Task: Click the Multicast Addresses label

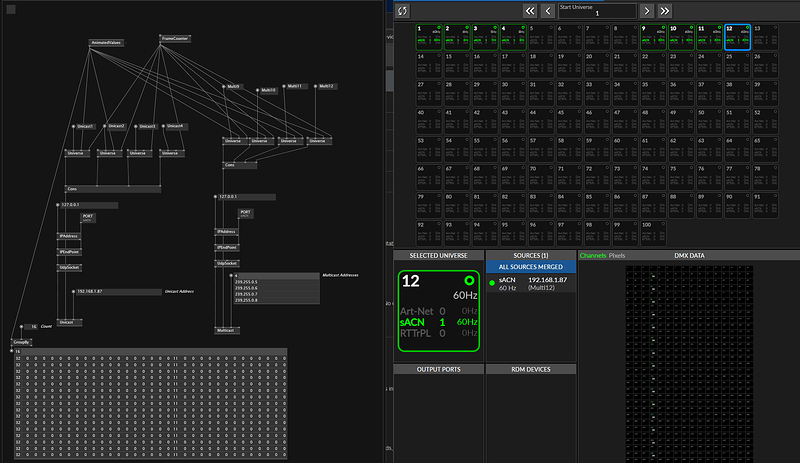Action: tap(340, 275)
